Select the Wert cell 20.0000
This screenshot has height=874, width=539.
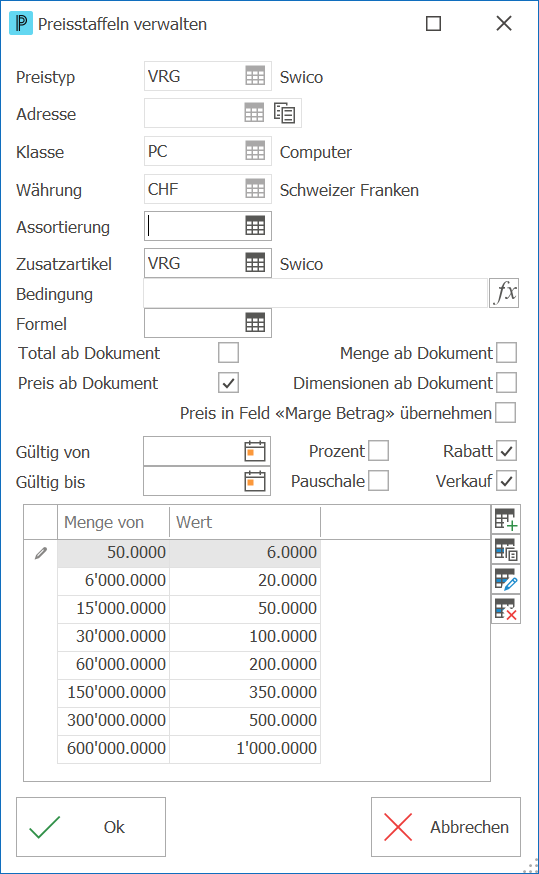click(x=245, y=581)
